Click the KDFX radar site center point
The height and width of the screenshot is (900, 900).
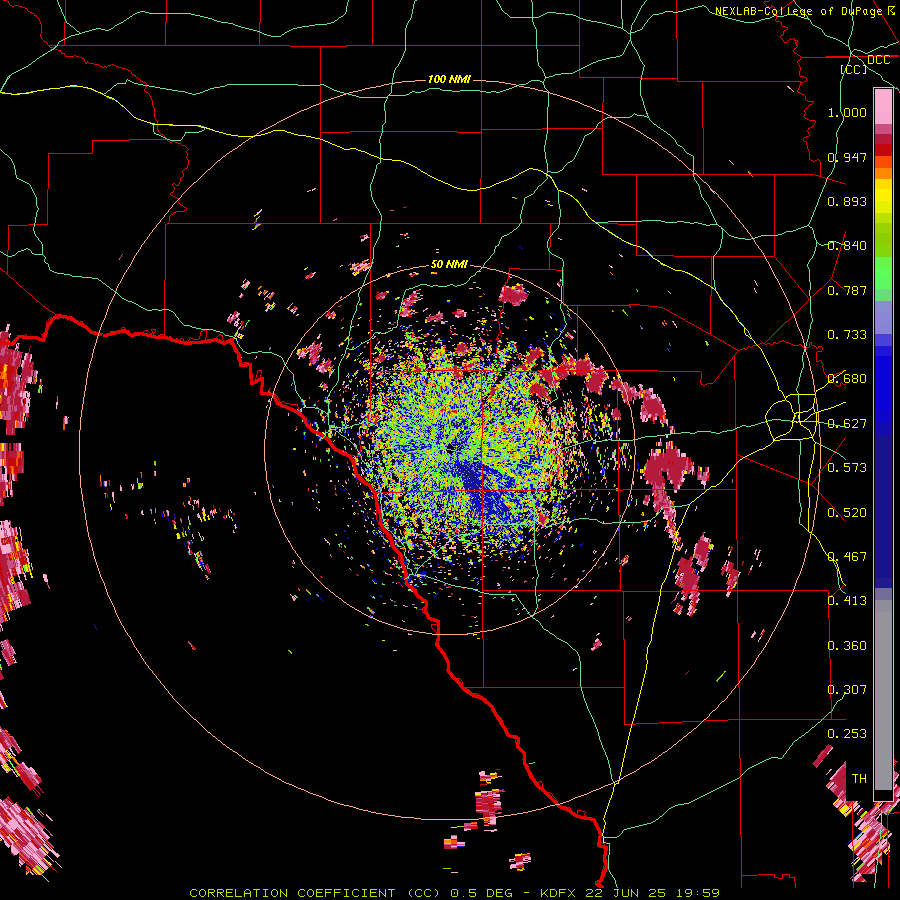point(451,449)
